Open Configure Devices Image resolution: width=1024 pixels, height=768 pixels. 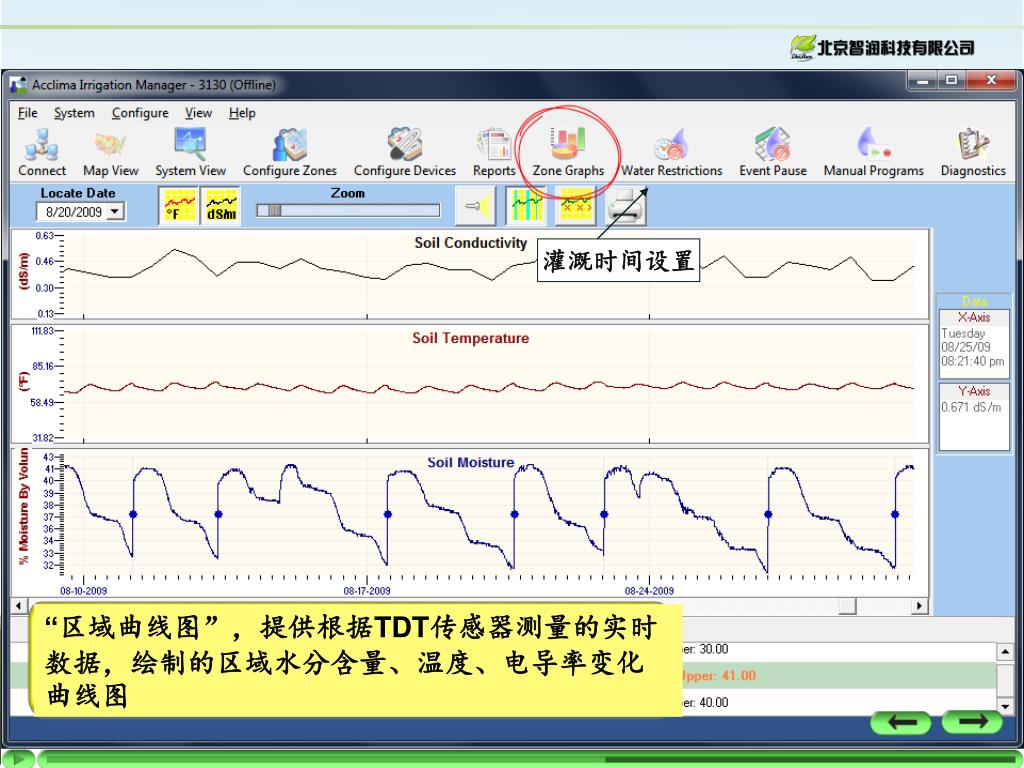pos(404,153)
